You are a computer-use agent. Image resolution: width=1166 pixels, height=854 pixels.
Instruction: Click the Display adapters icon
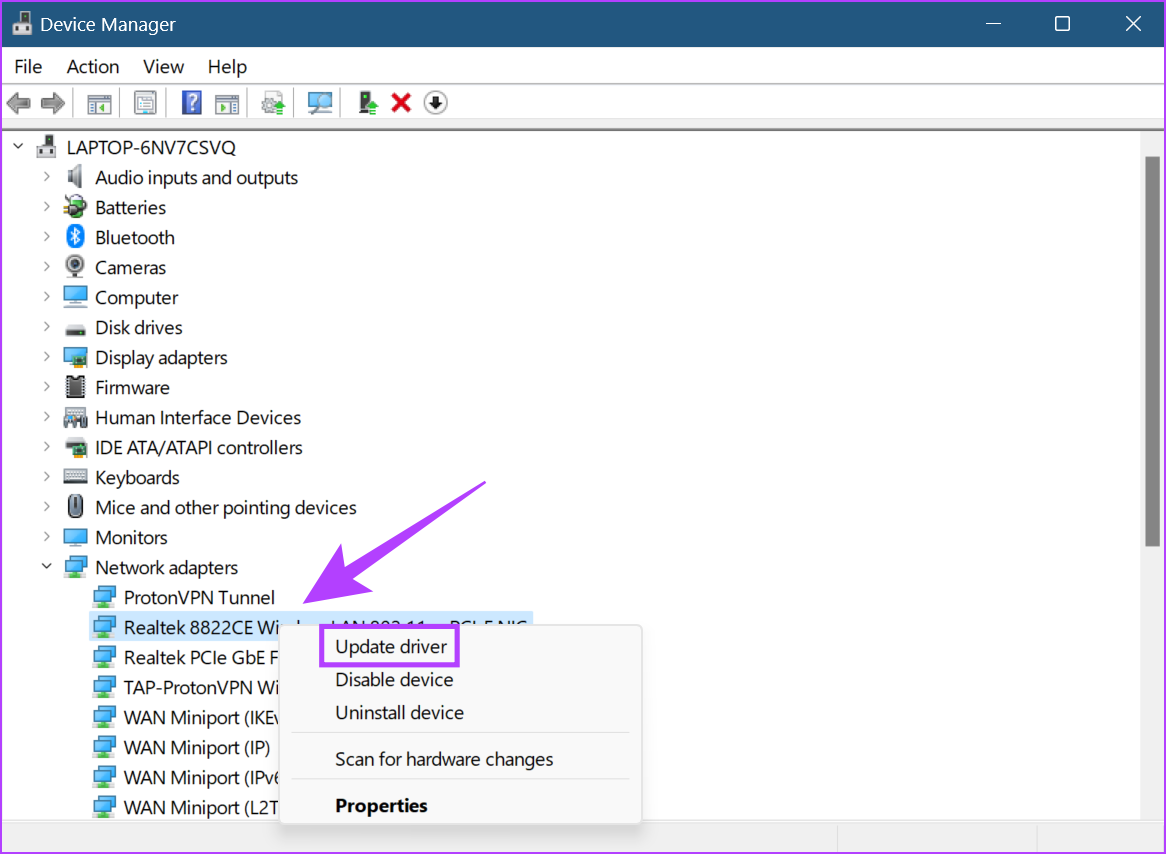pyautogui.click(x=75, y=357)
